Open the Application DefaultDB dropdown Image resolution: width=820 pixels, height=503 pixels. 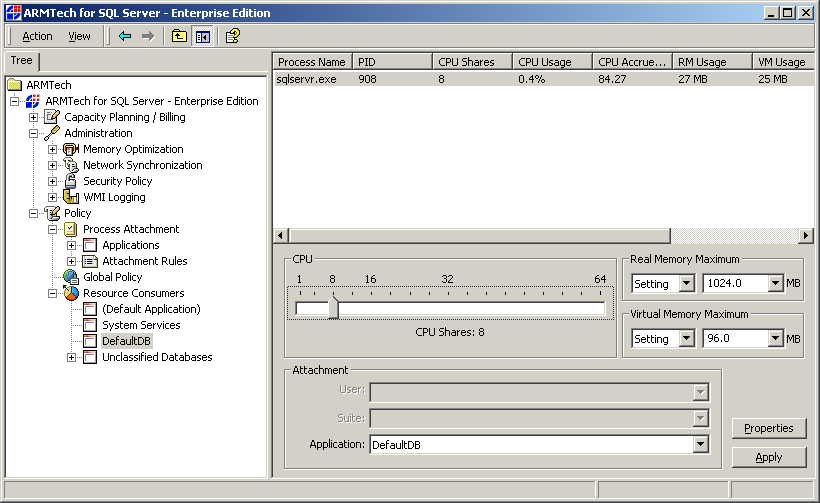[x=701, y=444]
